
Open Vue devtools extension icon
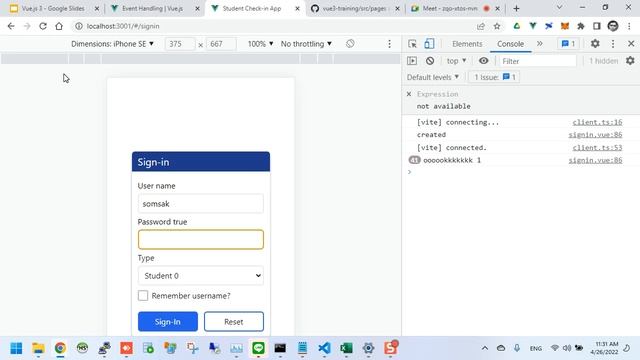pyautogui.click(x=533, y=26)
